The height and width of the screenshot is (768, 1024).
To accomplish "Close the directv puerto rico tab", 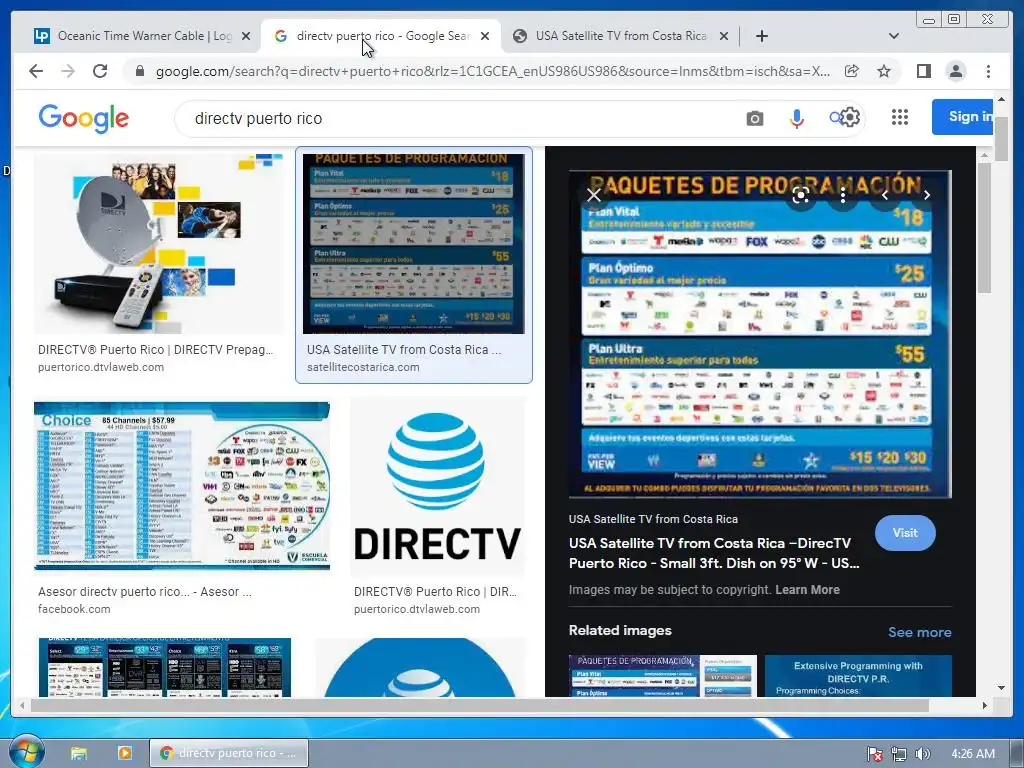I will point(485,36).
